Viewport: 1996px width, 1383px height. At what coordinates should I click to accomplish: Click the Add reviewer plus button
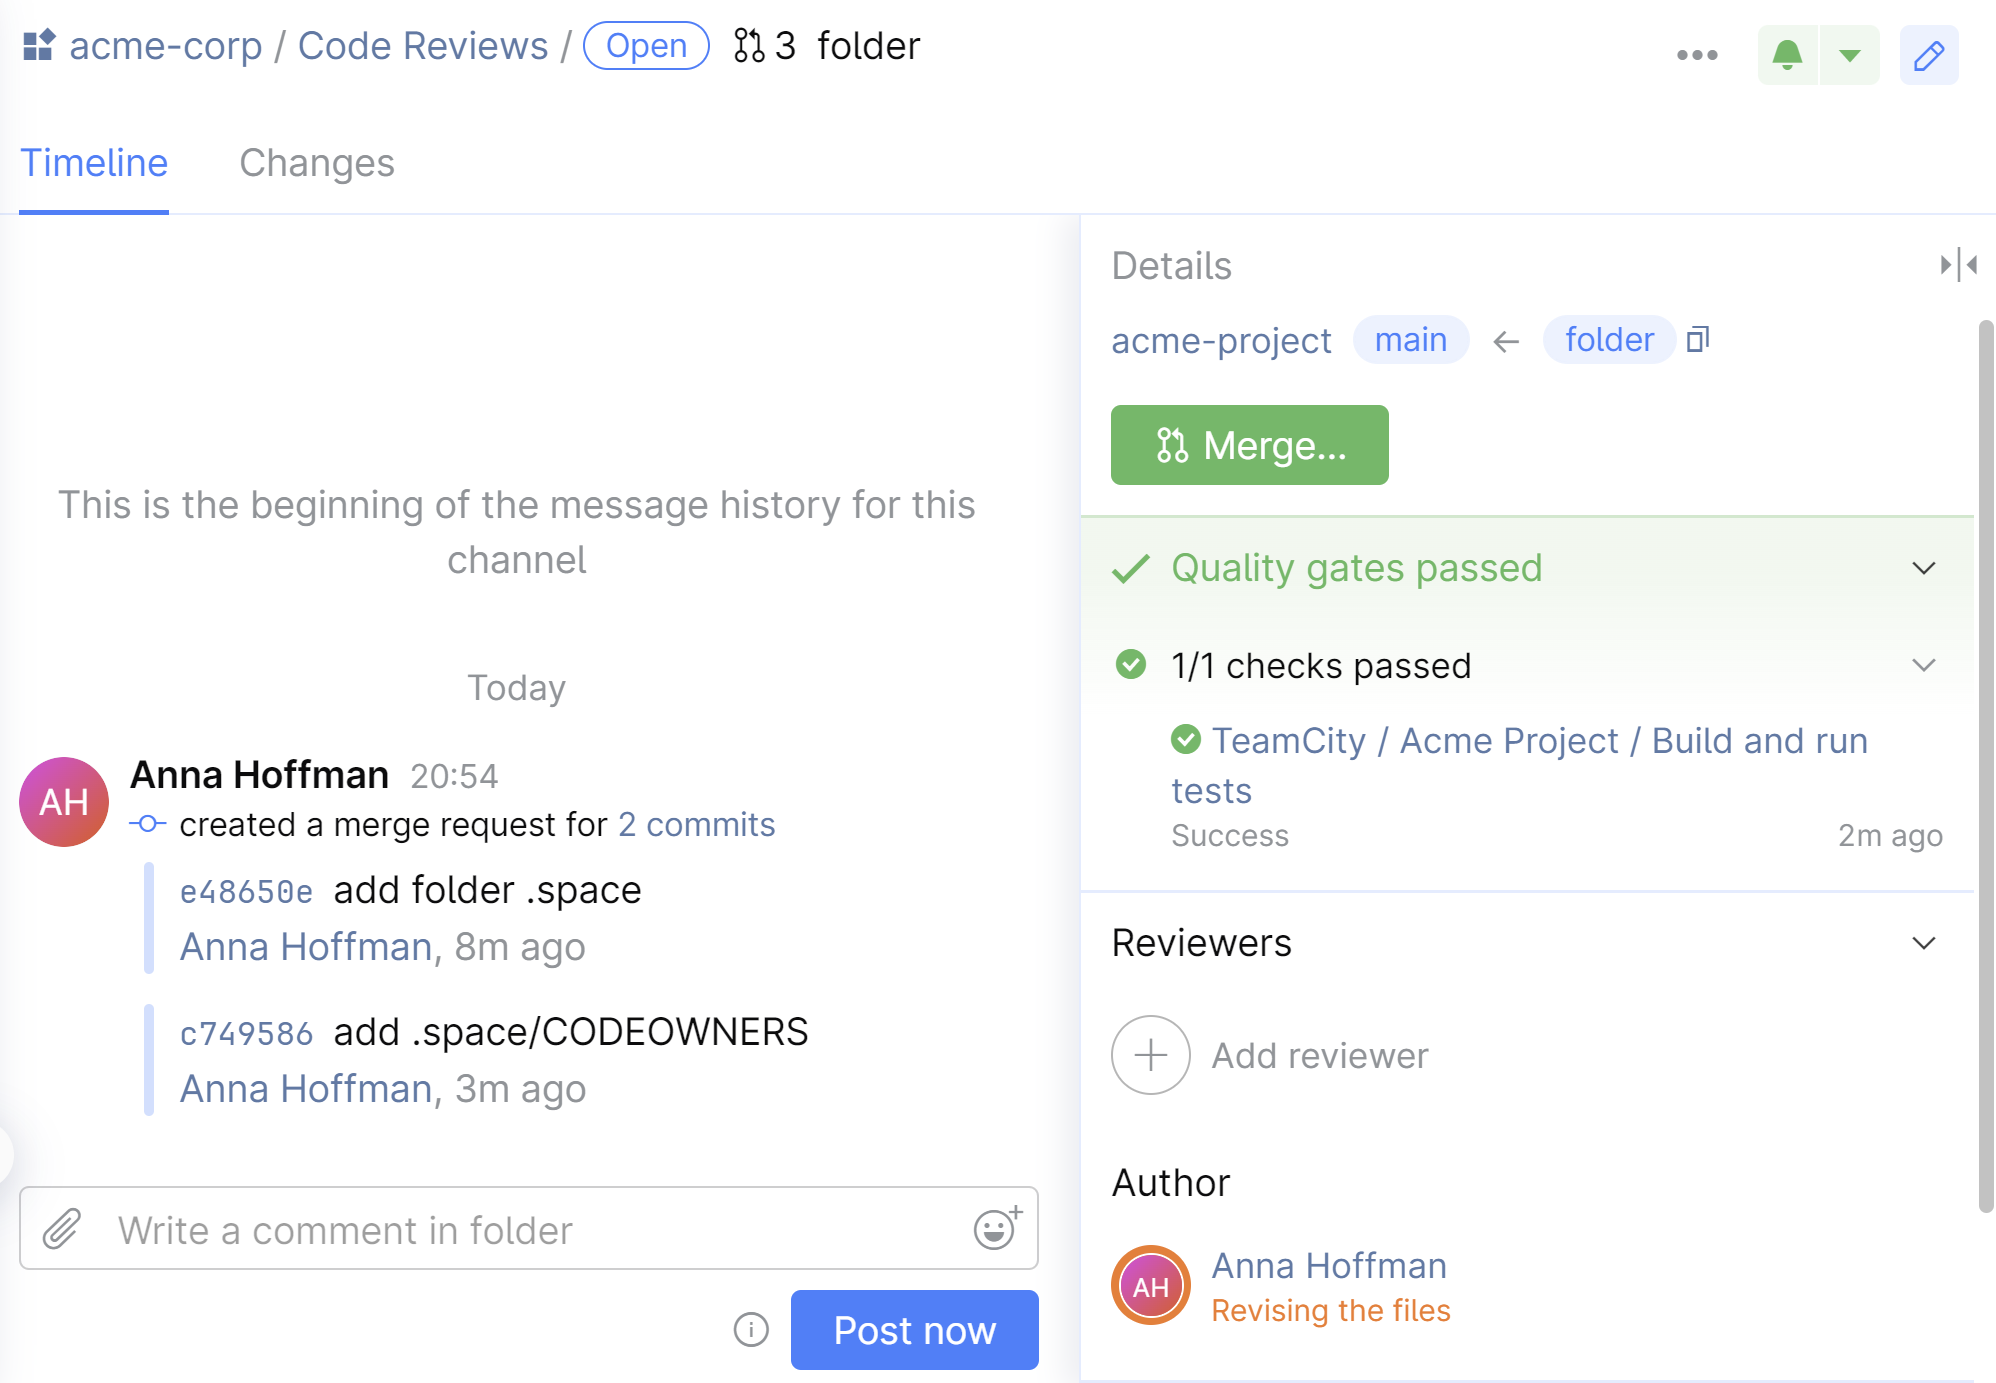click(1151, 1055)
